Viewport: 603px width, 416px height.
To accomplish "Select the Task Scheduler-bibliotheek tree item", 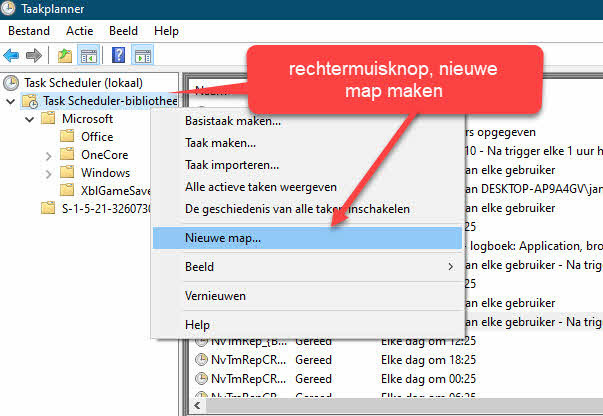I will [x=110, y=101].
